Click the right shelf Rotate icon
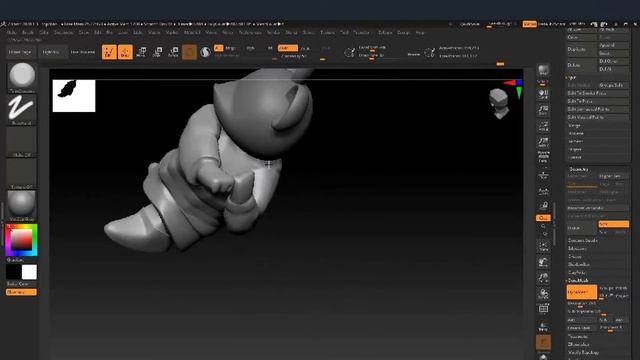Image resolution: width=640 pixels, height=360 pixels. click(x=543, y=294)
